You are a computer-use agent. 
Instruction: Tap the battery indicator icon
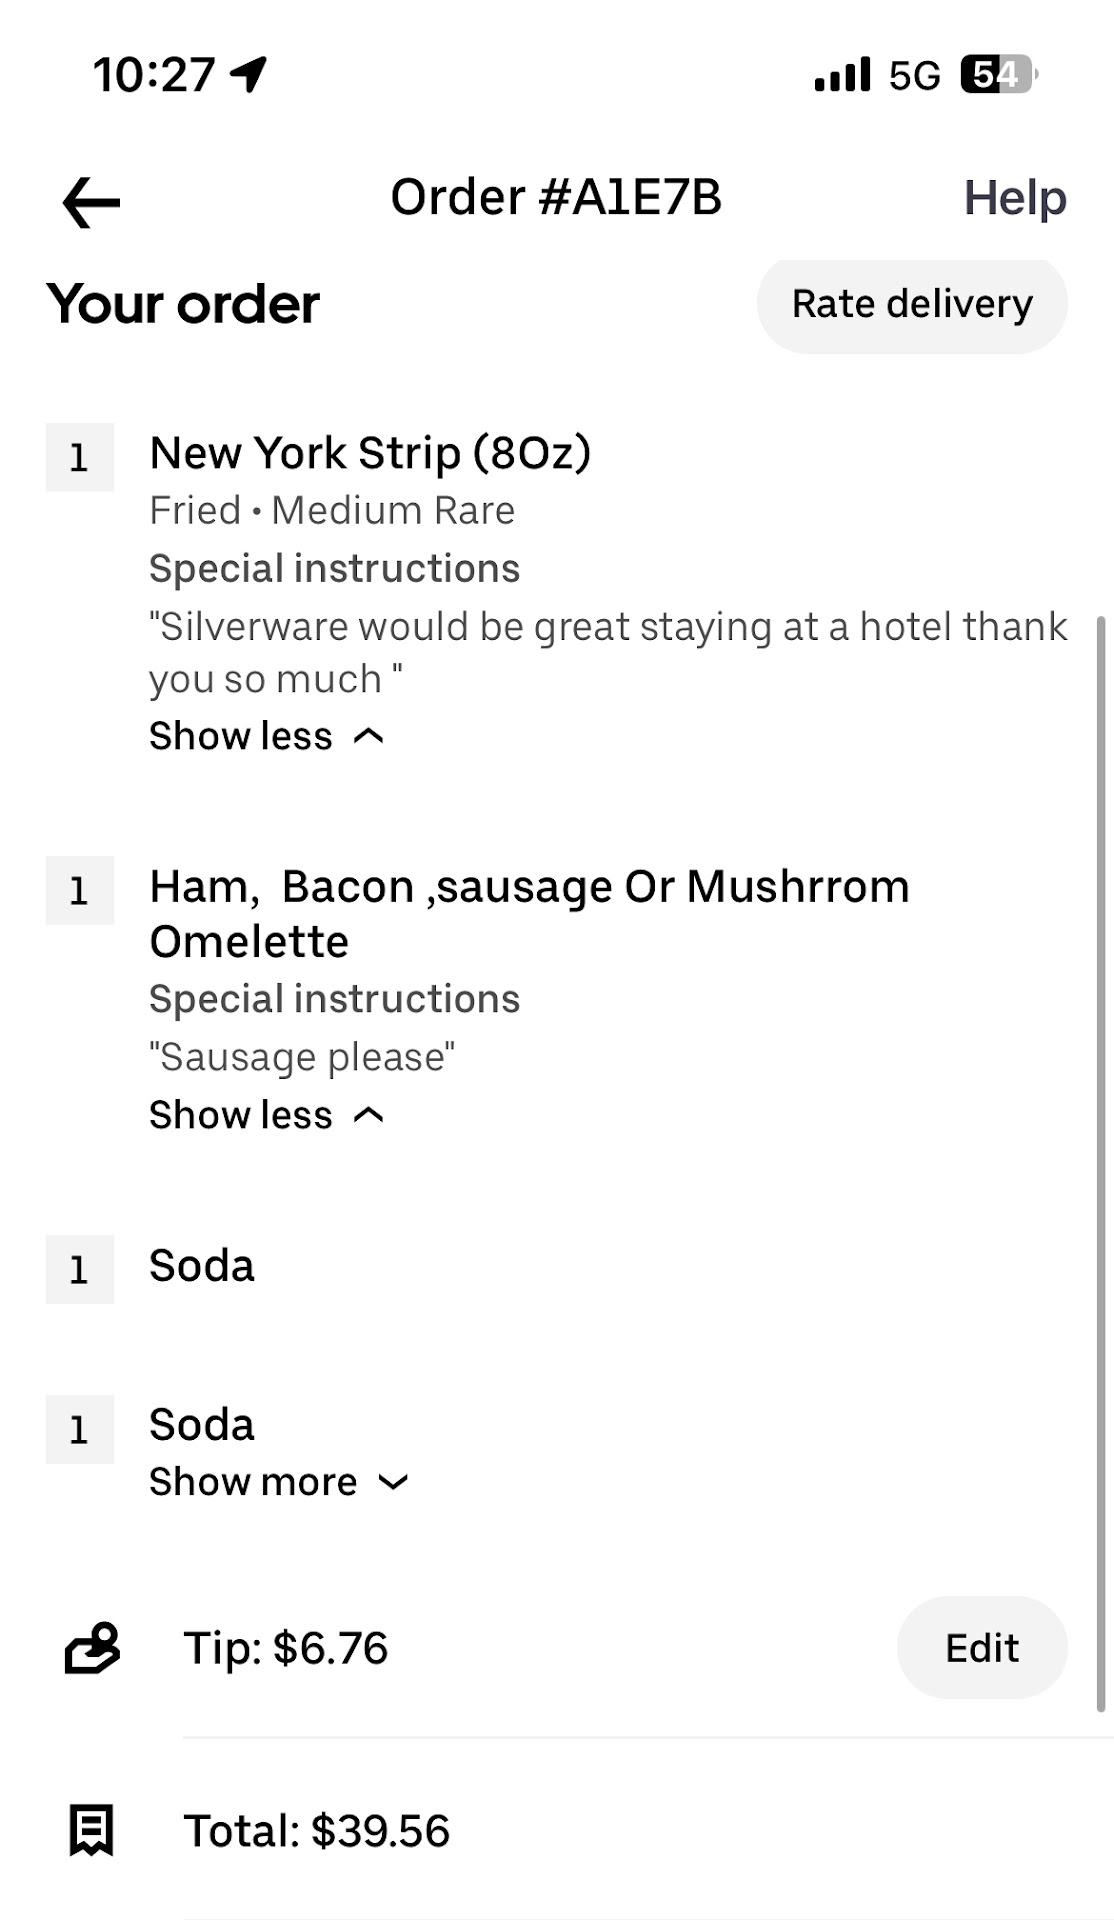click(998, 74)
